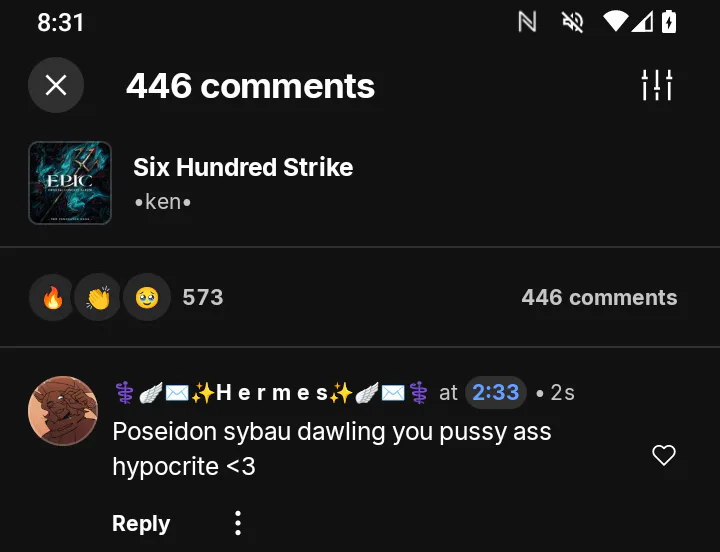720x552 pixels.
Task: Open the Hermes username profile
Action: click(271, 393)
